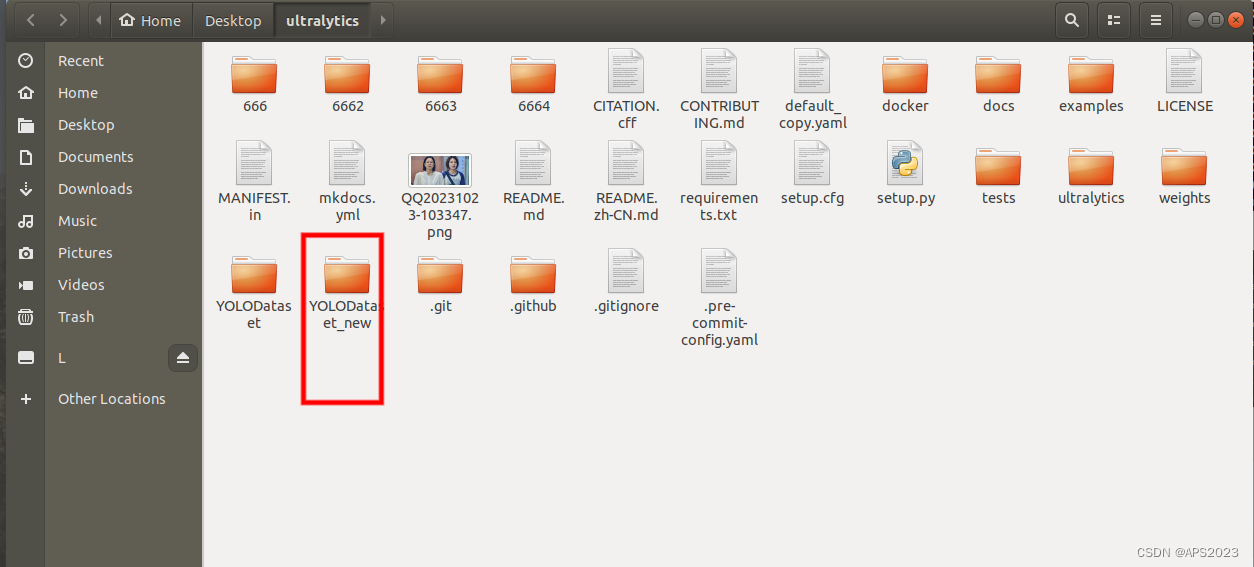The width and height of the screenshot is (1254, 567).
Task: Select the setup.cfg file icon
Action: pyautogui.click(x=812, y=163)
